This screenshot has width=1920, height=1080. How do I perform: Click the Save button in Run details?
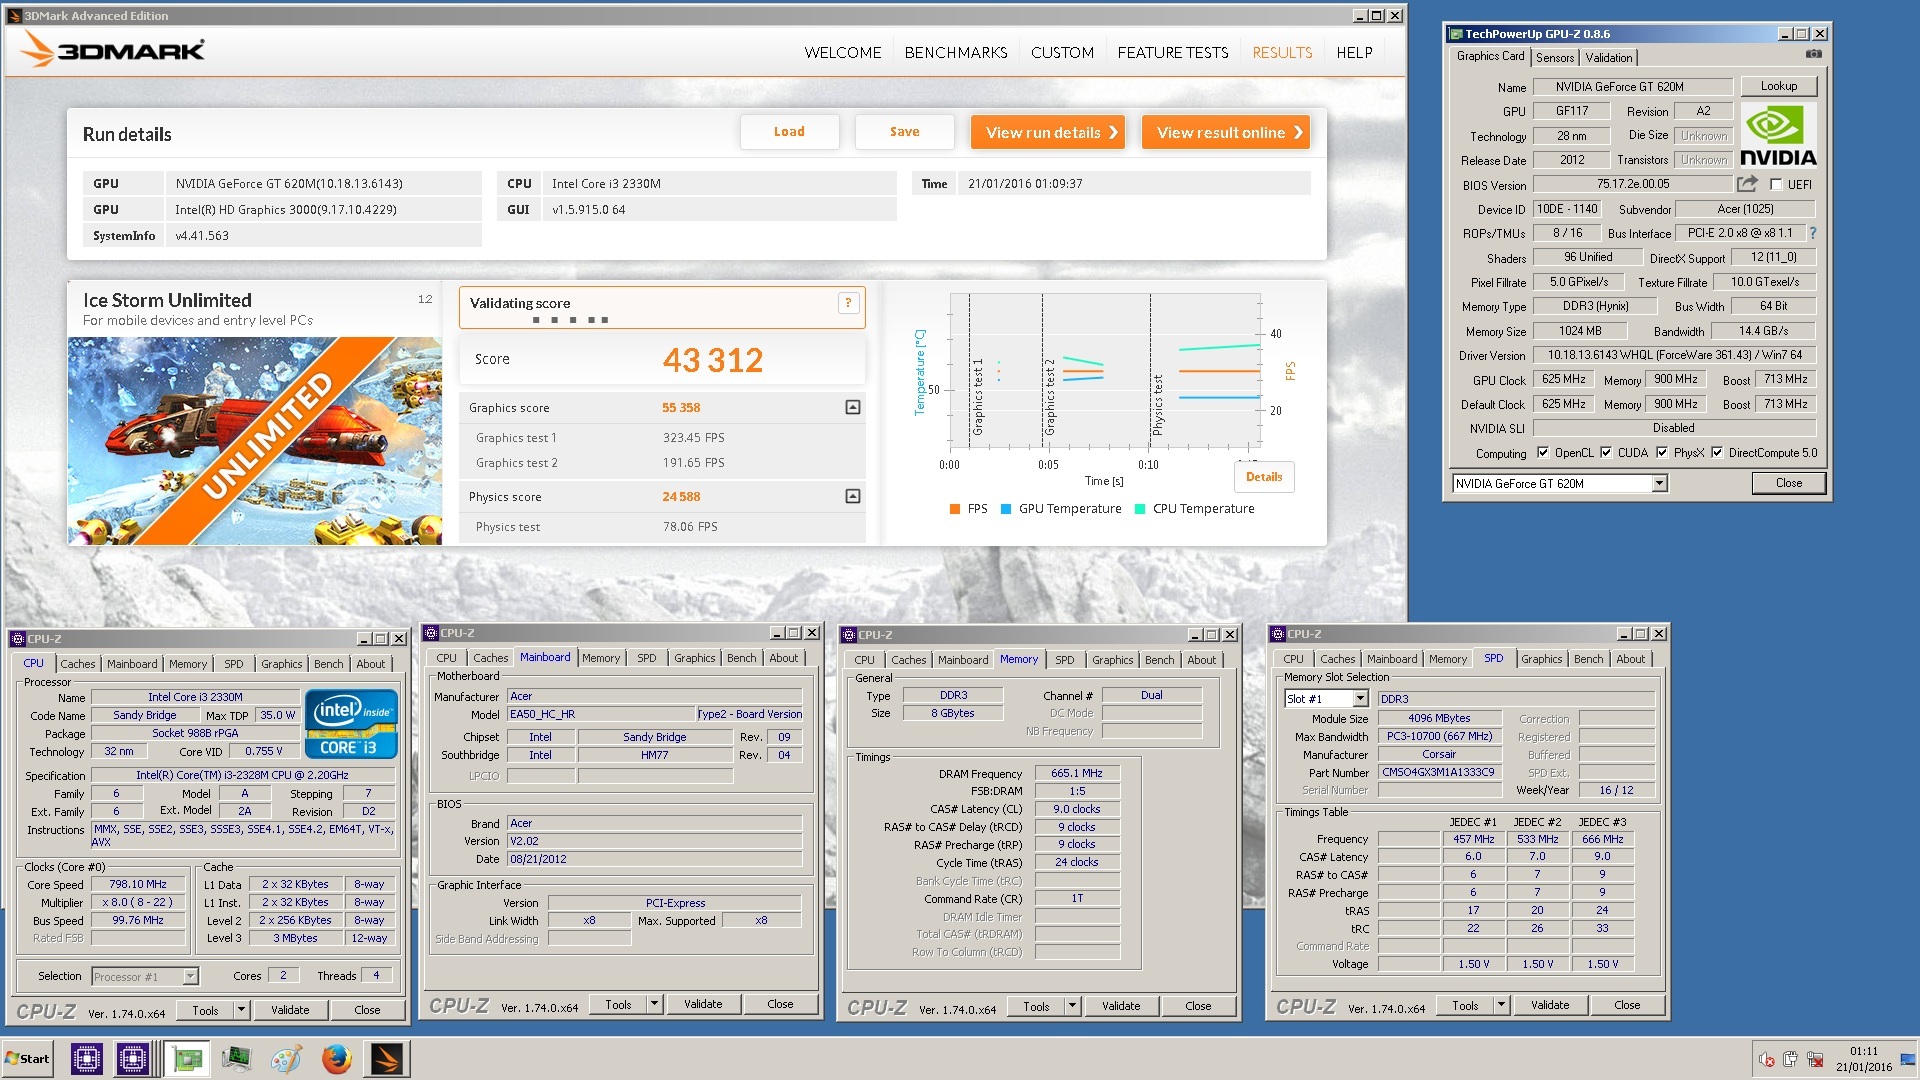coord(904,132)
